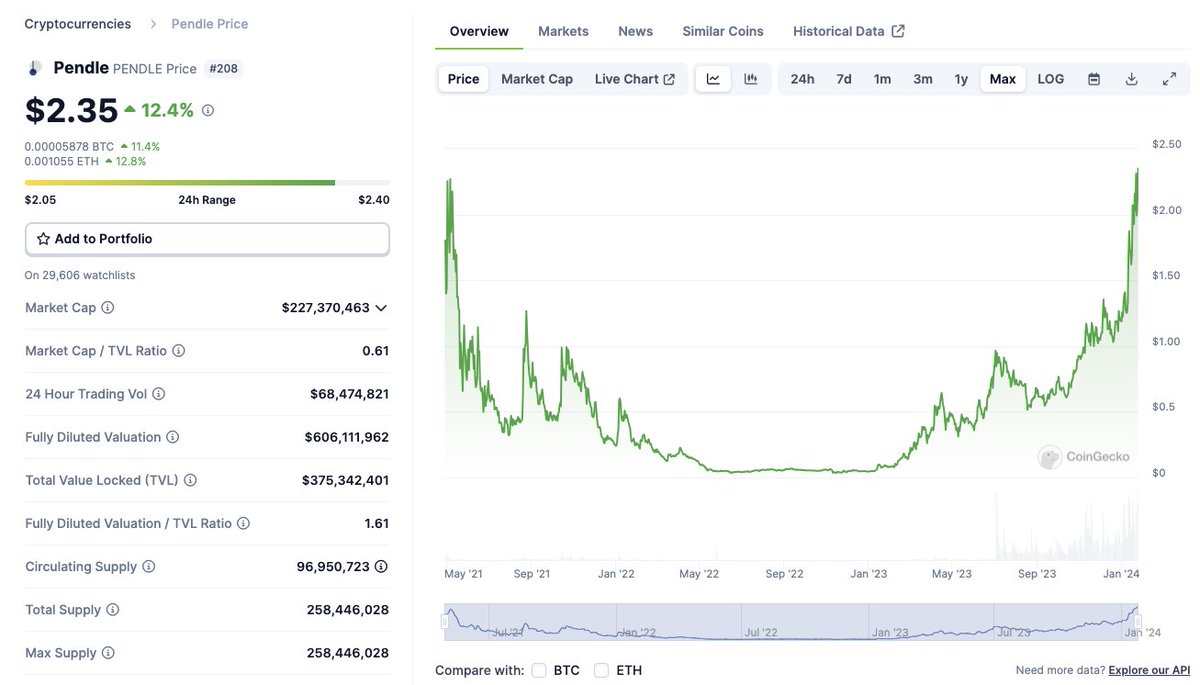Show Fully Diluted Valuation info icon
1200x685 pixels.
(172, 437)
